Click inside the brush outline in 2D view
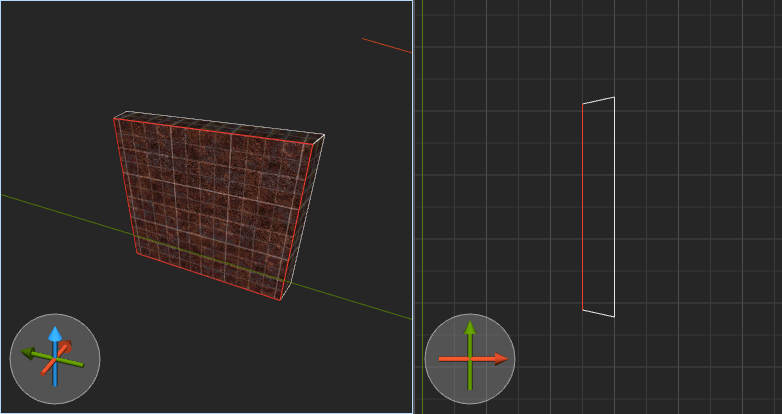782x414 pixels. click(x=598, y=205)
